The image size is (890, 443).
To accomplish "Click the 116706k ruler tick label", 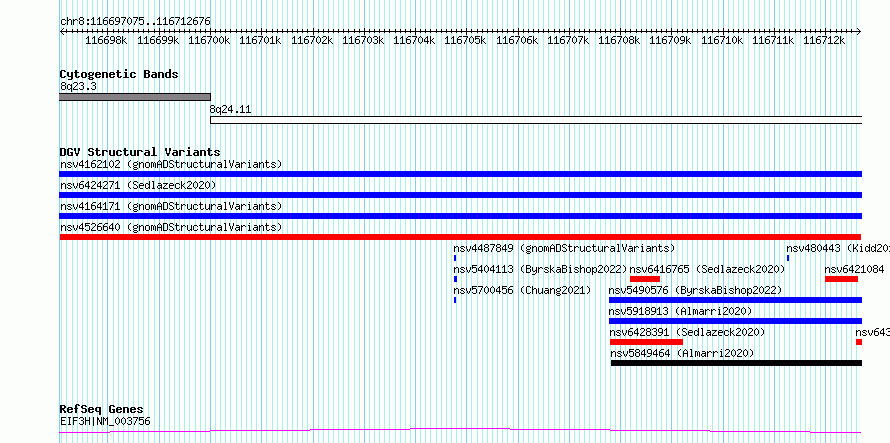I will [517, 40].
